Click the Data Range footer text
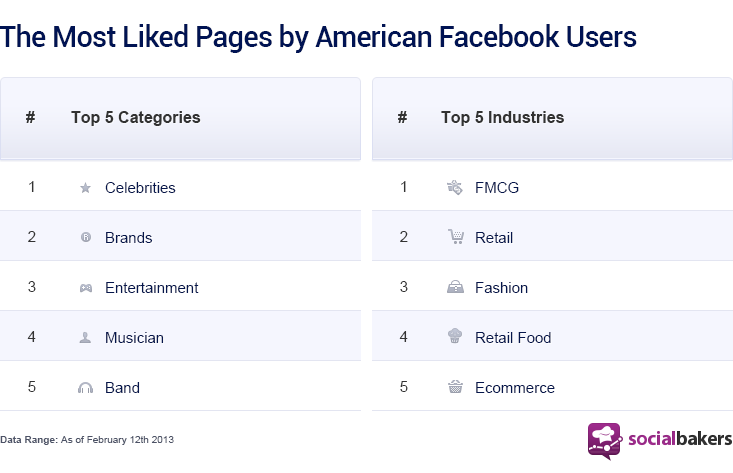The width and height of the screenshot is (733, 473). (x=87, y=440)
